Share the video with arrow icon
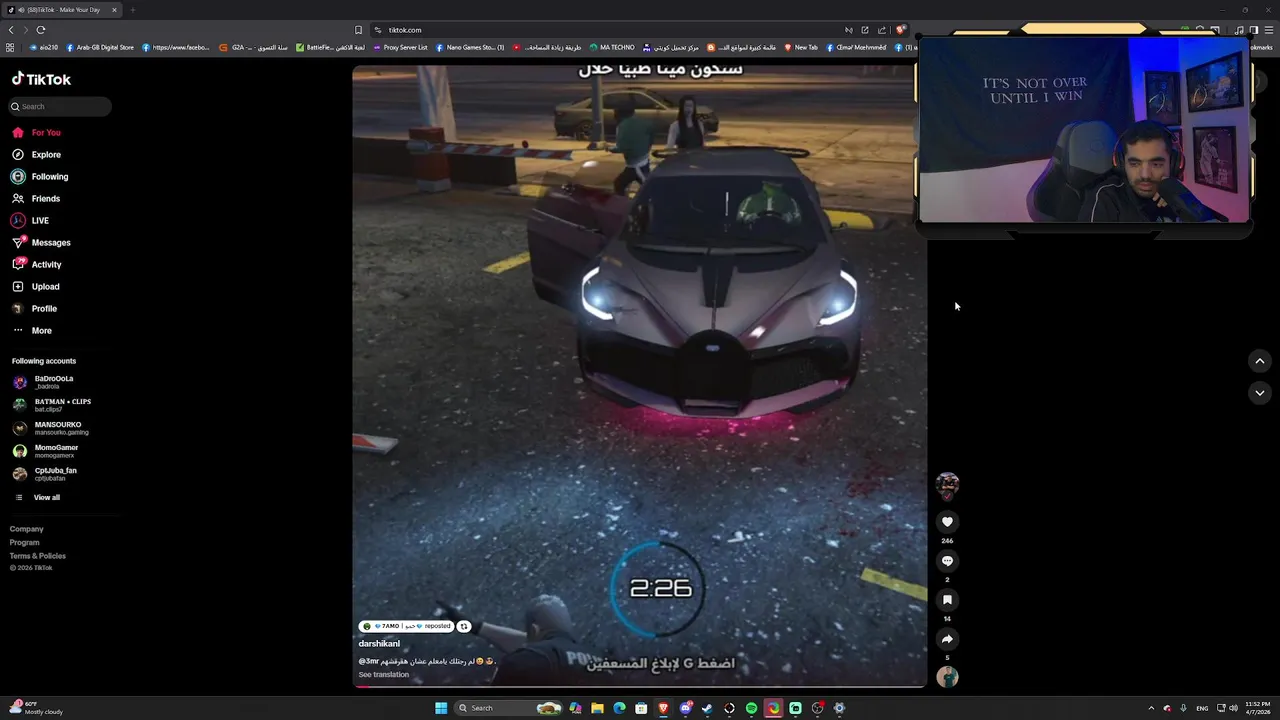Image resolution: width=1280 pixels, height=720 pixels. [947, 639]
